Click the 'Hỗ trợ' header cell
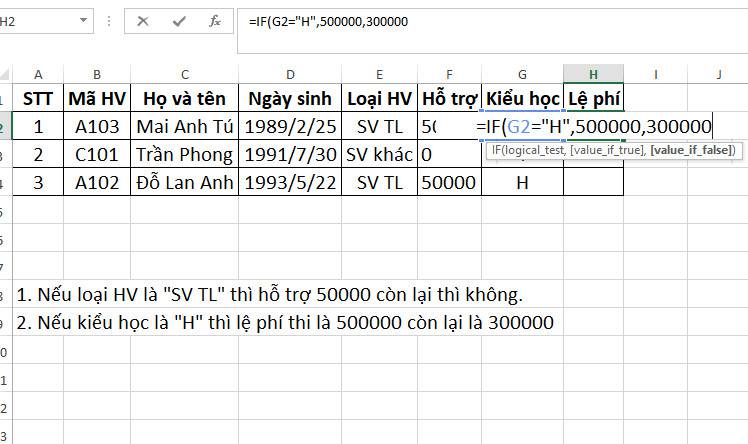The width and height of the screenshot is (748, 444). [x=449, y=98]
